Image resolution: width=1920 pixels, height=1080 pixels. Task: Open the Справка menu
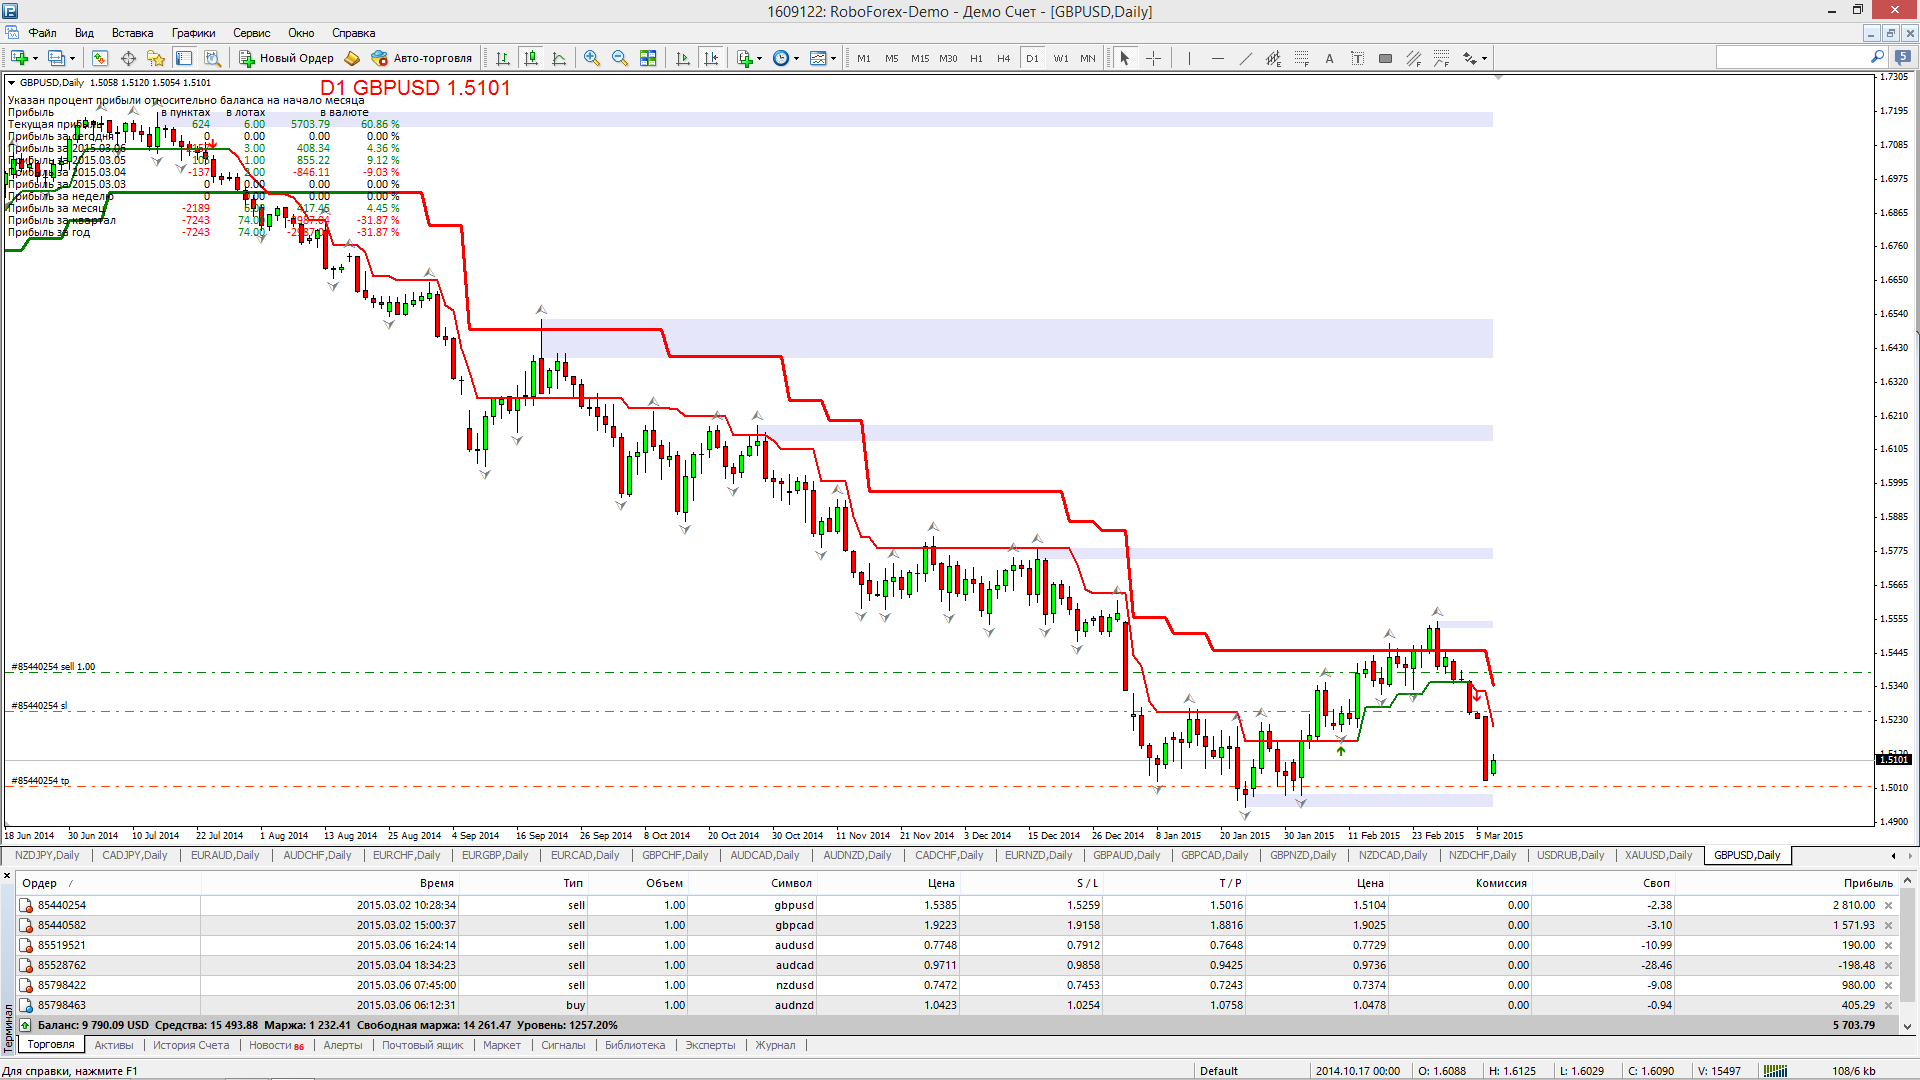click(353, 33)
